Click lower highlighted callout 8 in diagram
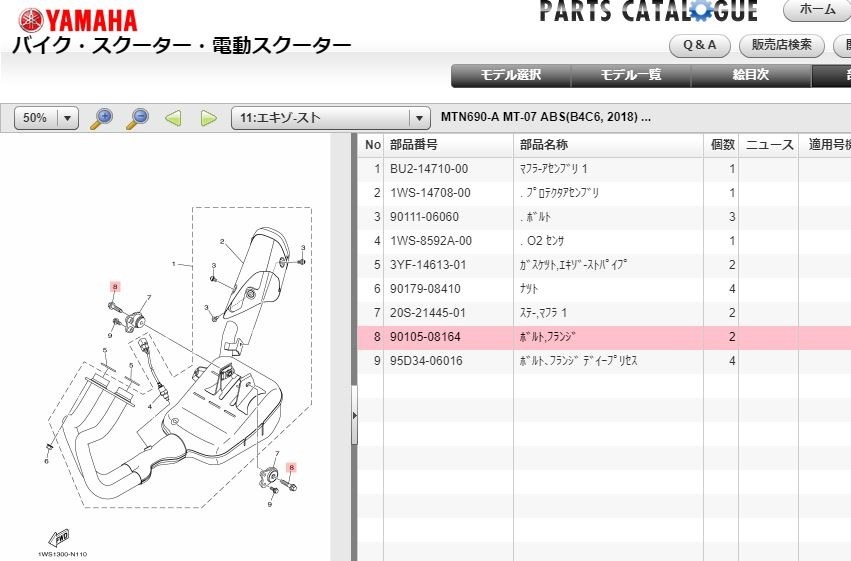Image resolution: width=851 pixels, height=561 pixels. tap(292, 468)
